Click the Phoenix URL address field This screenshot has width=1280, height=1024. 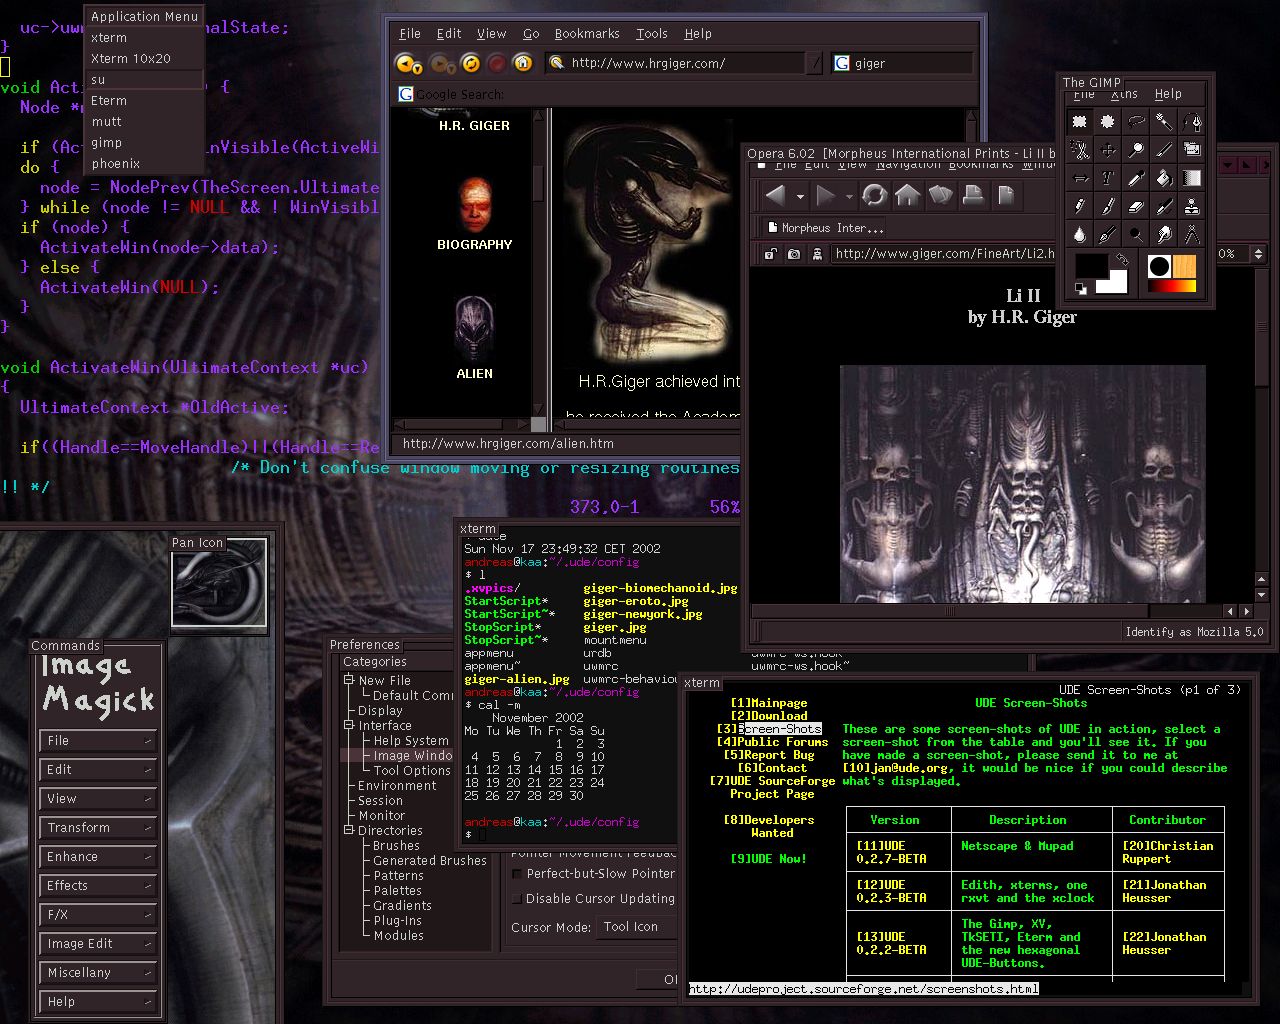point(685,63)
